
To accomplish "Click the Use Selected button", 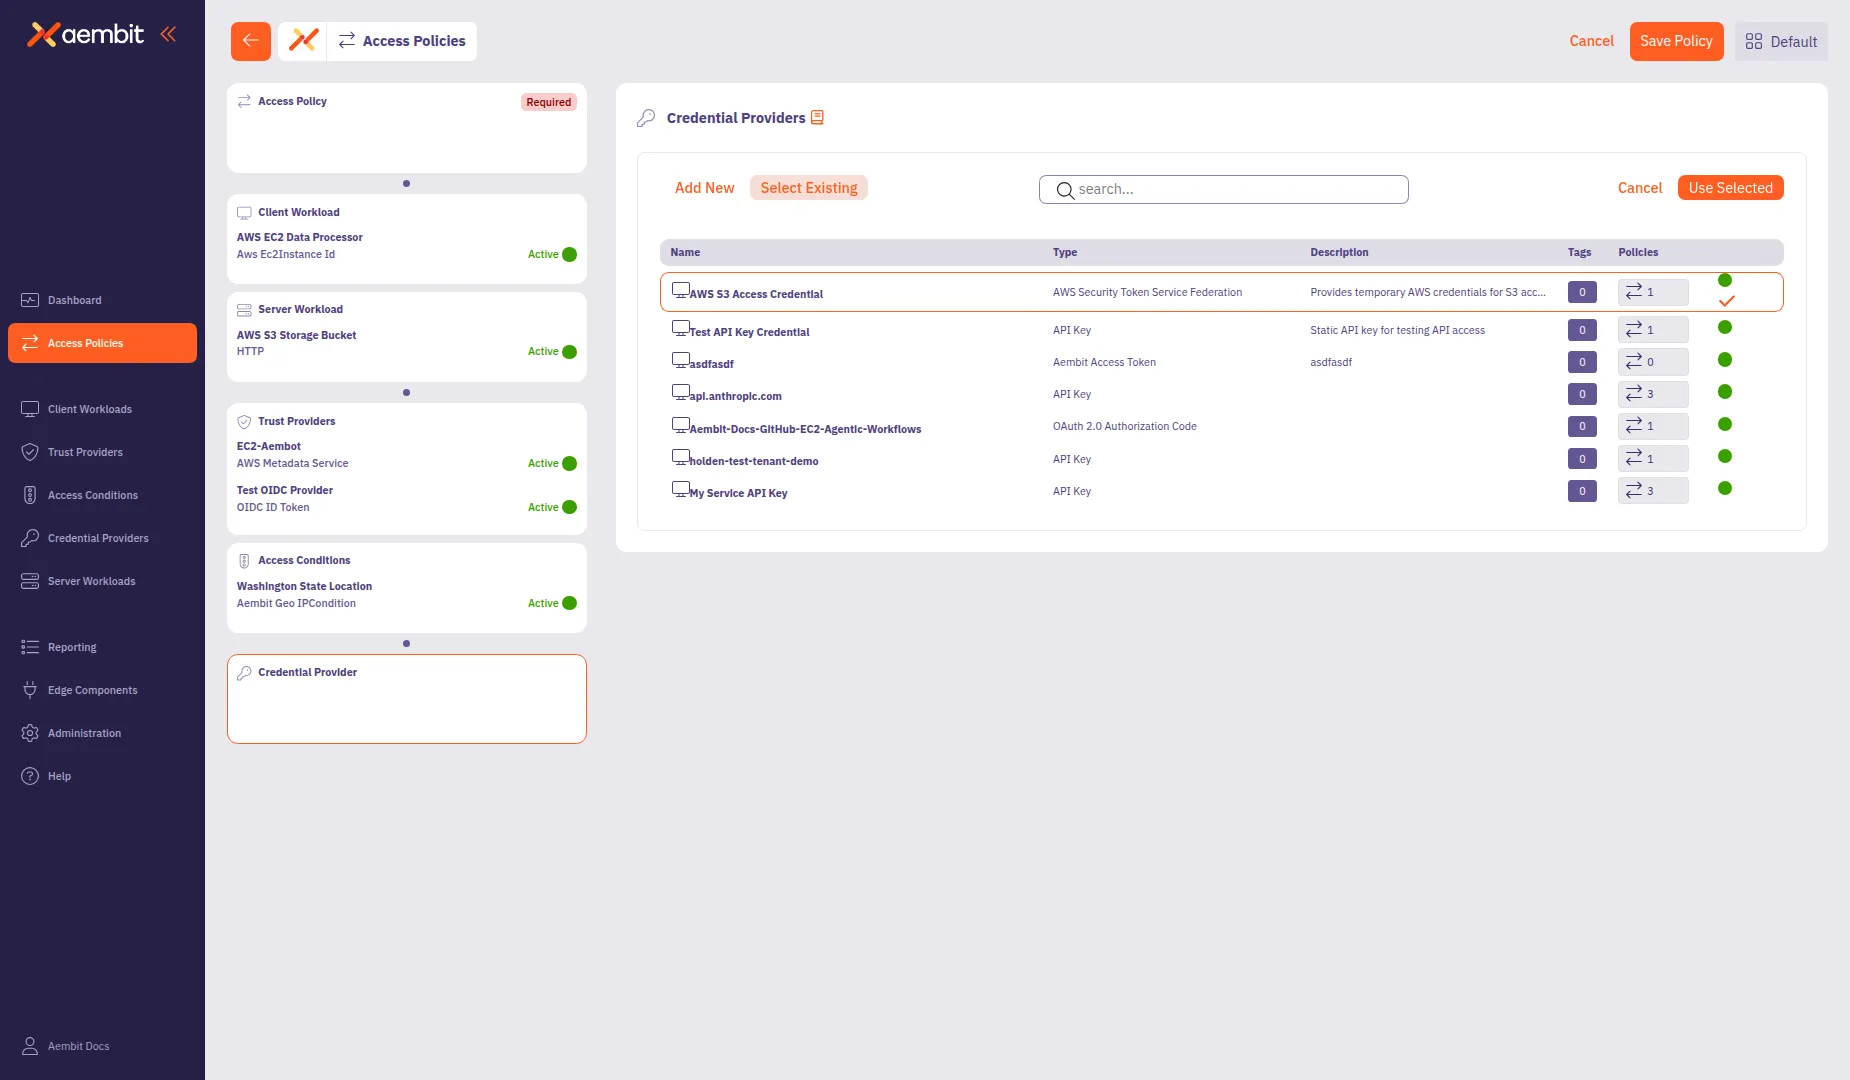I will (x=1730, y=187).
